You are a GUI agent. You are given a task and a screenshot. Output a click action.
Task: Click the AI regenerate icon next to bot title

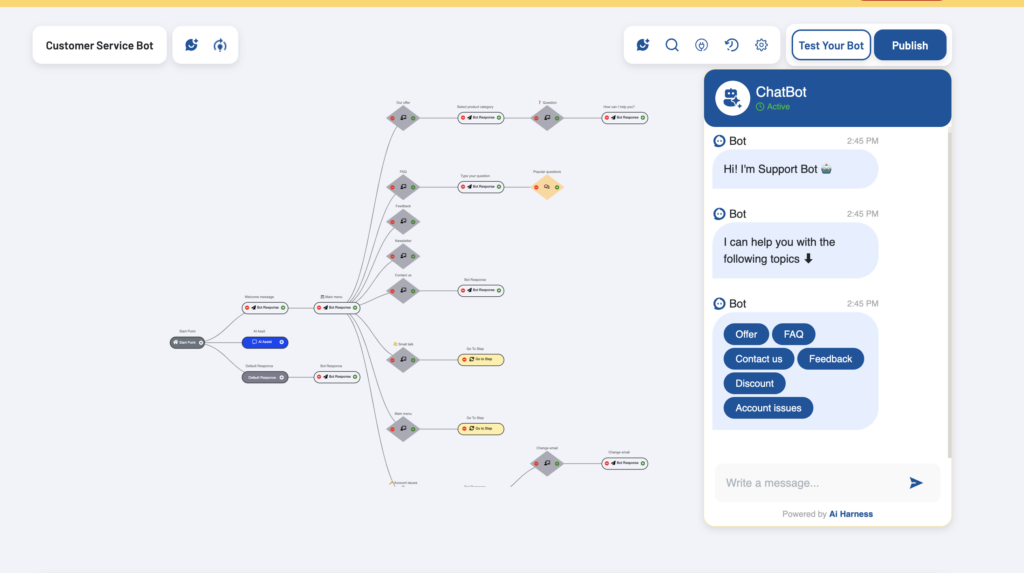click(220, 45)
